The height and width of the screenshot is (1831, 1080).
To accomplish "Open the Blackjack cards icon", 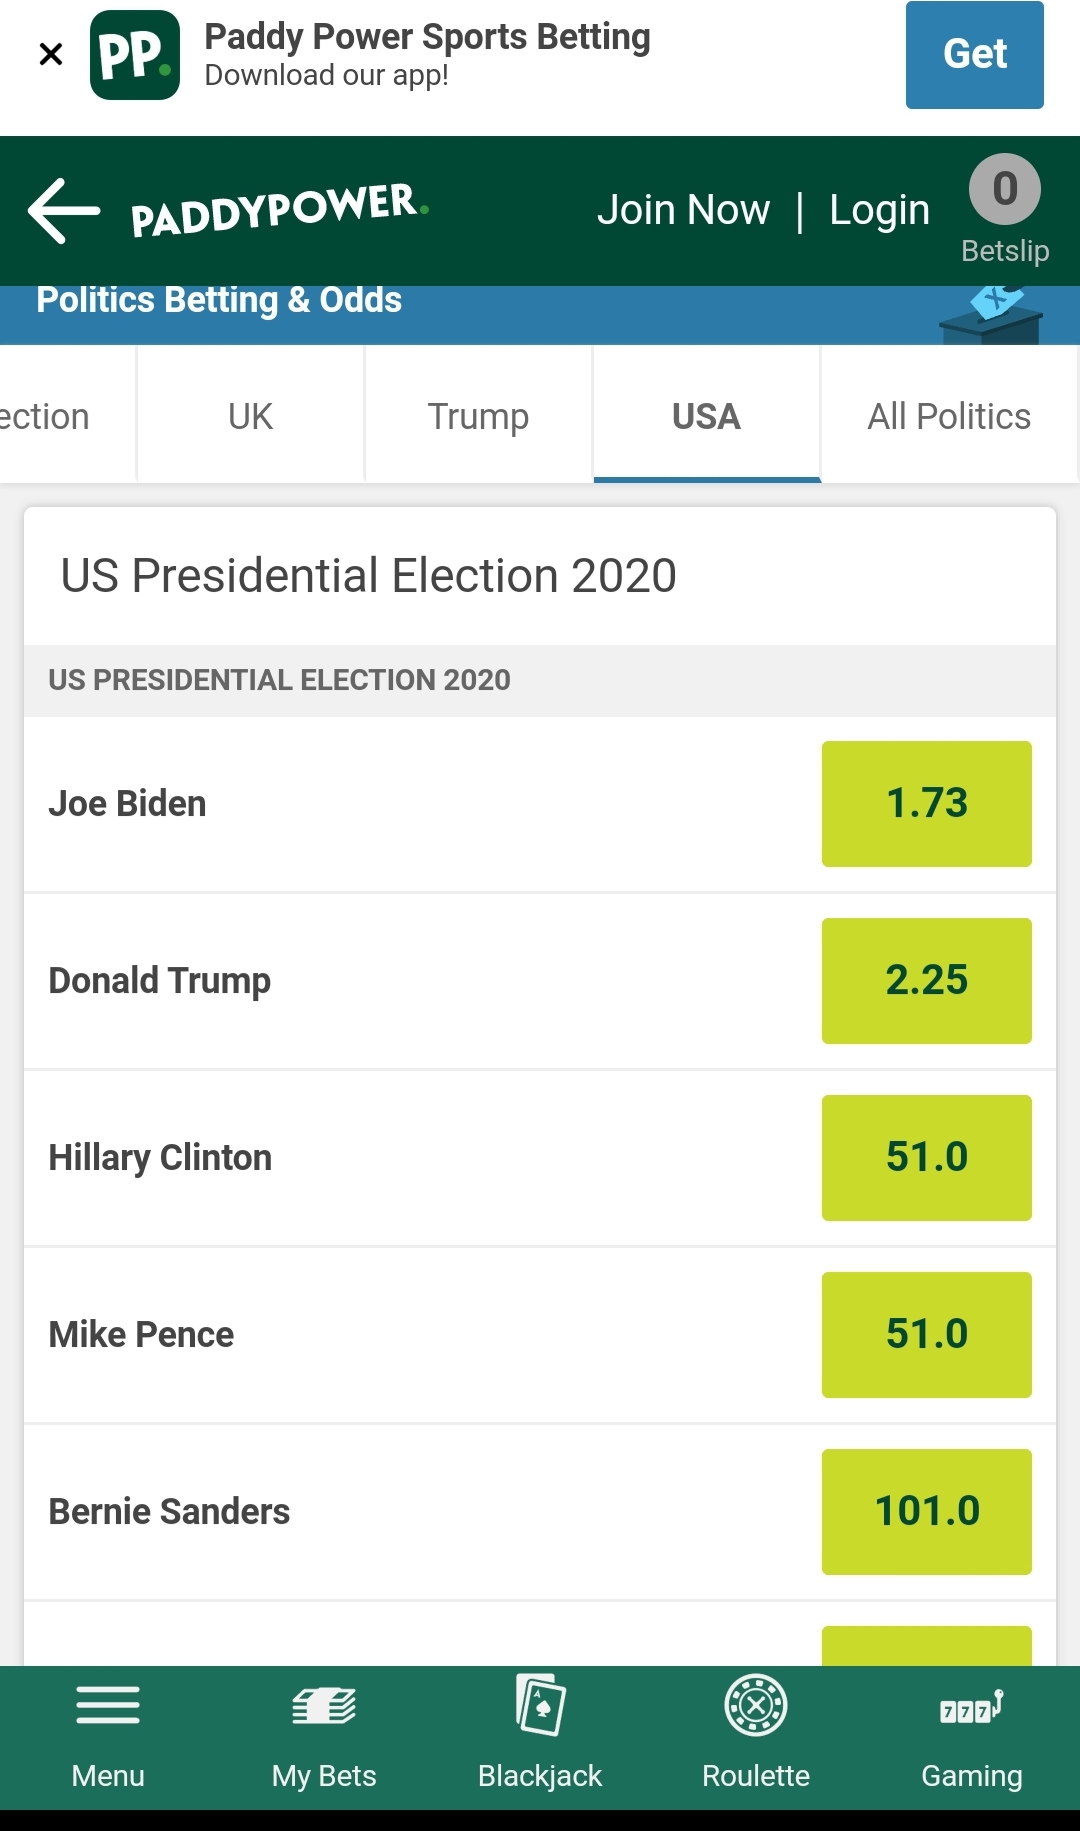I will [540, 1704].
